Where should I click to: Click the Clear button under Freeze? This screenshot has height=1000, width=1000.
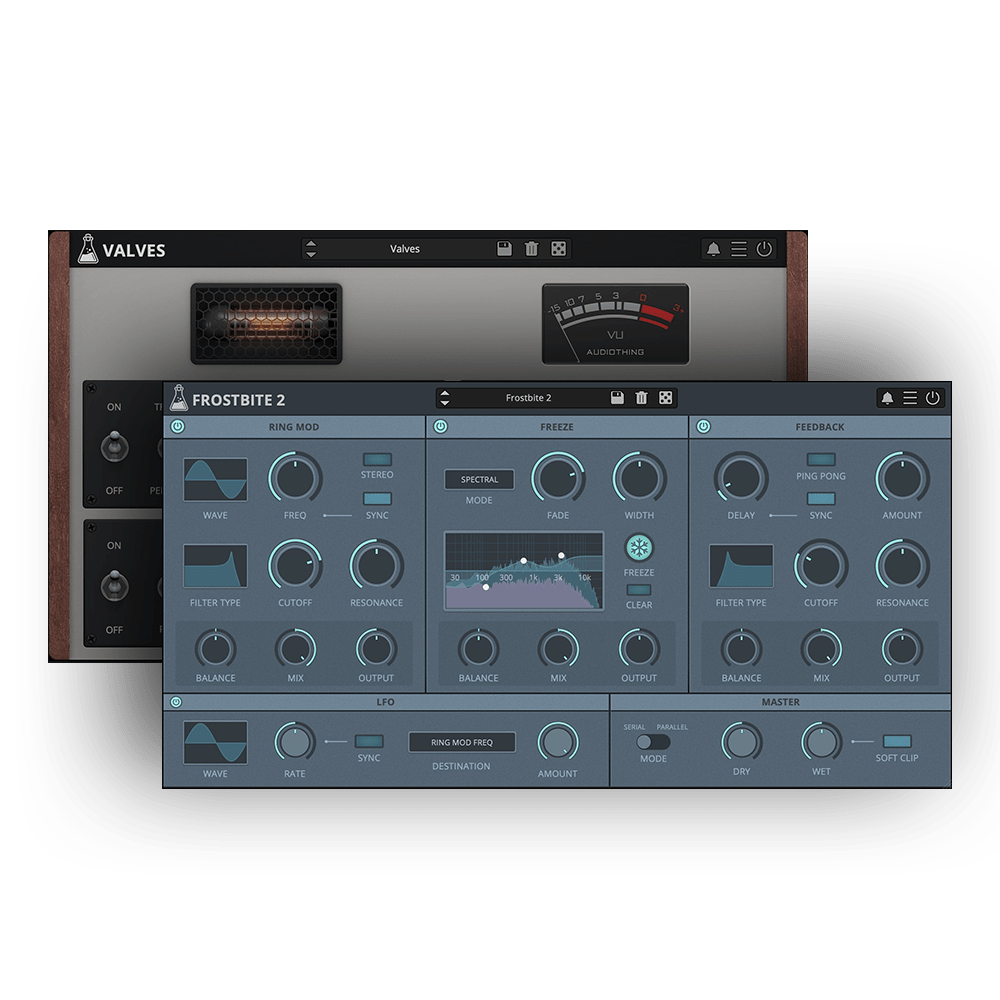coord(638,590)
